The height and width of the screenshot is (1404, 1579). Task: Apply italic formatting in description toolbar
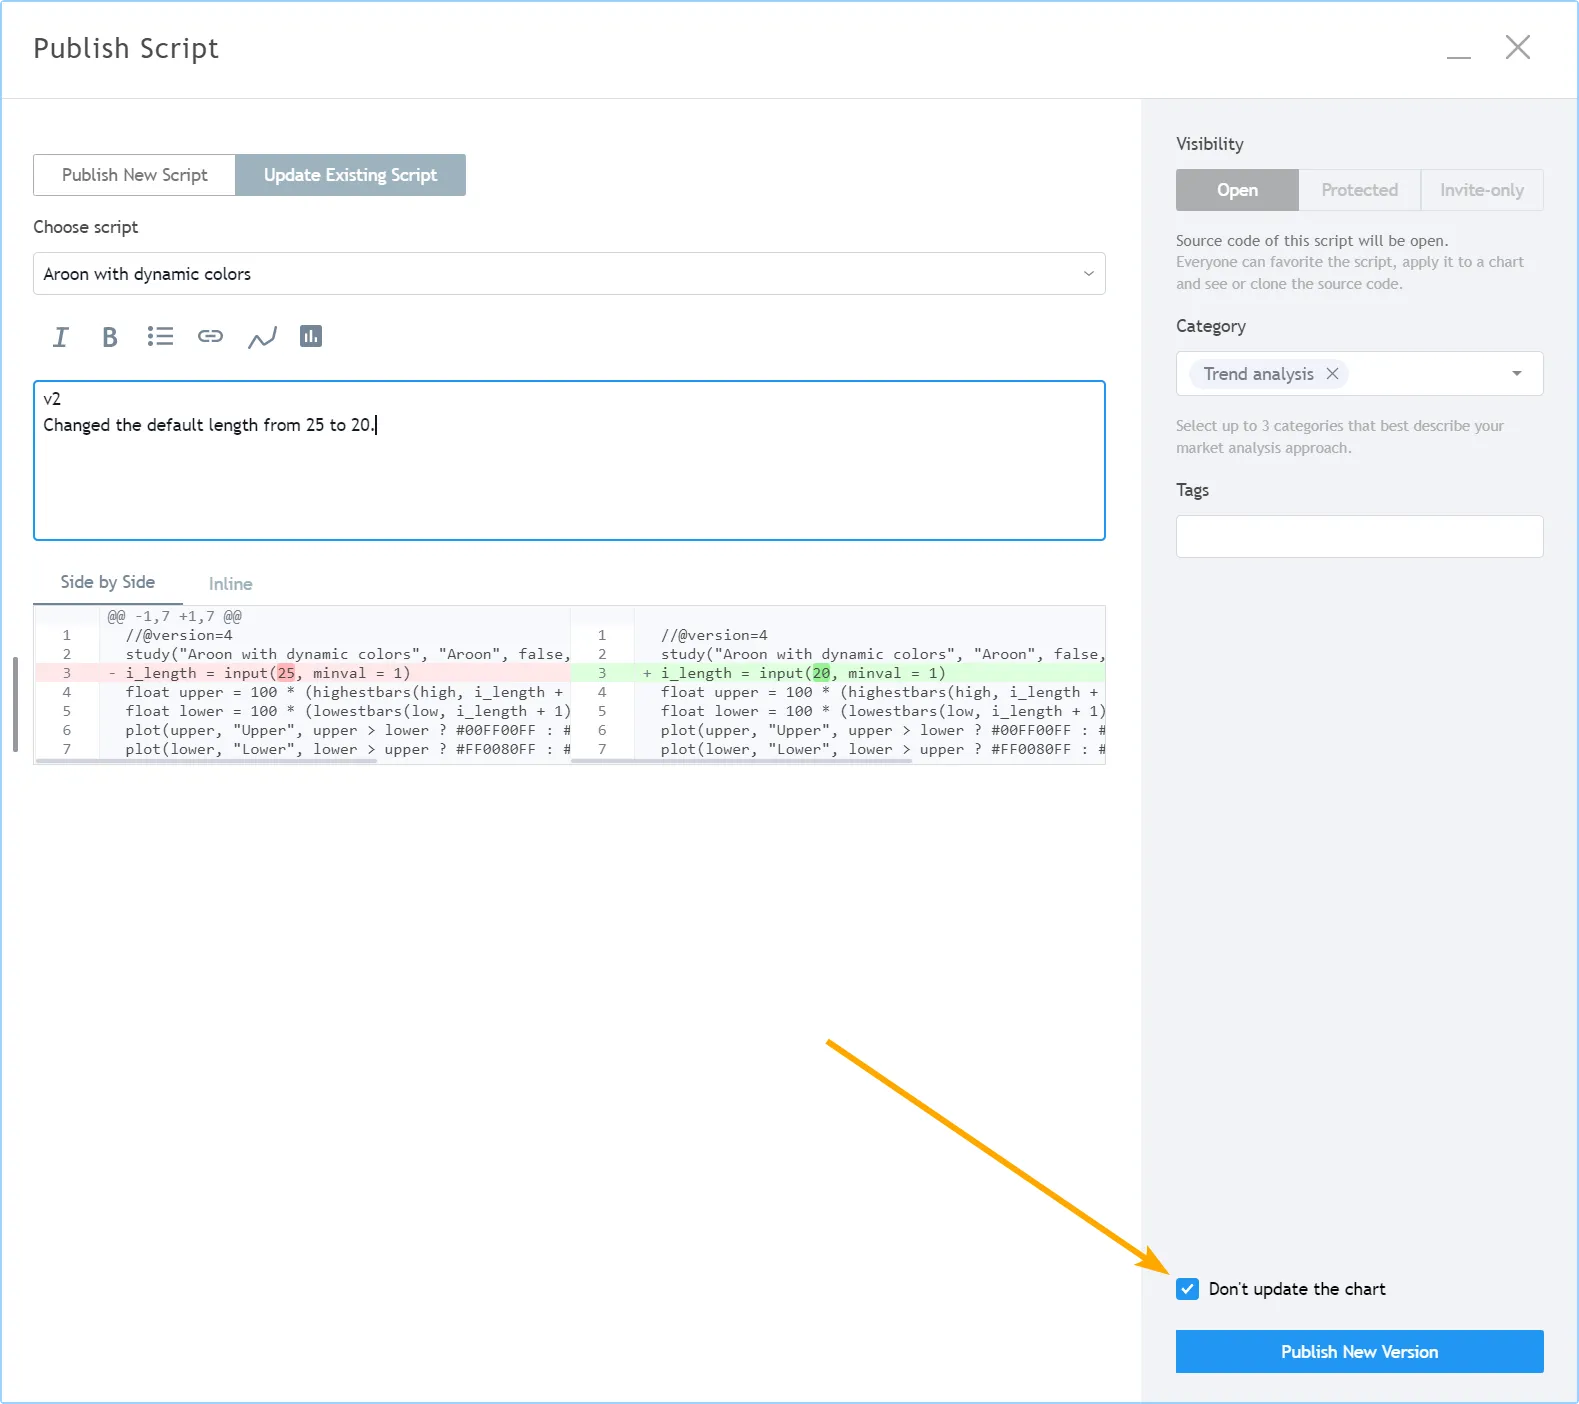pyautogui.click(x=61, y=337)
